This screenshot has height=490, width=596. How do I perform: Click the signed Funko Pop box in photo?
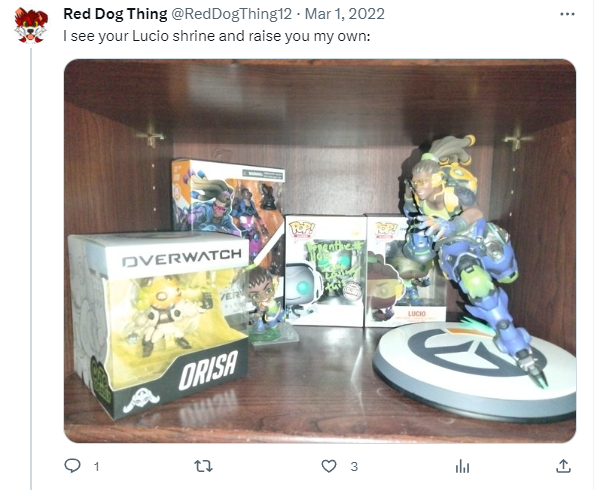click(x=325, y=271)
